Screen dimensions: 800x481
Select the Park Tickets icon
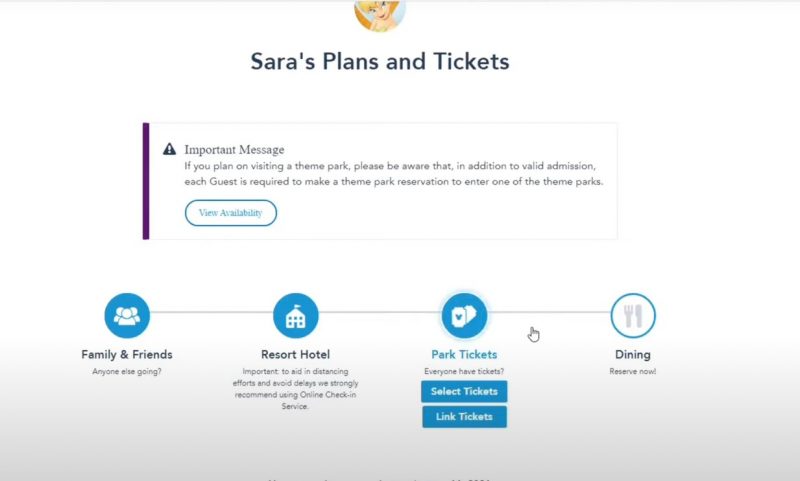pyautogui.click(x=464, y=315)
